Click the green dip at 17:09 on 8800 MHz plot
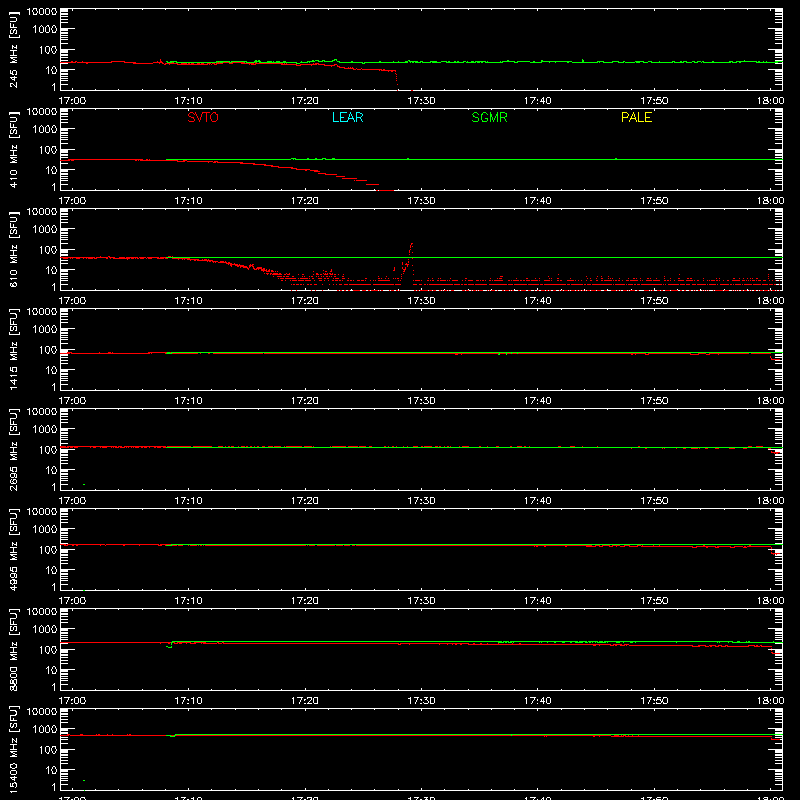This screenshot has width=800, height=800. click(x=169, y=646)
